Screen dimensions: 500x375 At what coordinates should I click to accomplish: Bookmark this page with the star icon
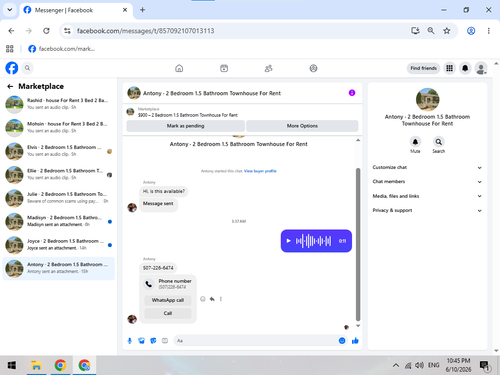tap(447, 31)
